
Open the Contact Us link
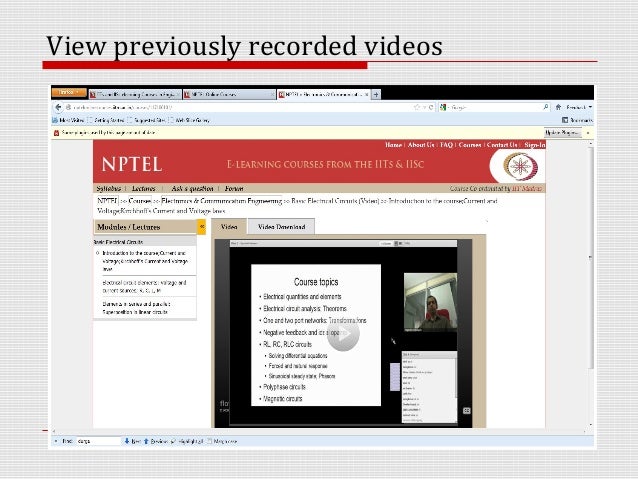(x=502, y=145)
